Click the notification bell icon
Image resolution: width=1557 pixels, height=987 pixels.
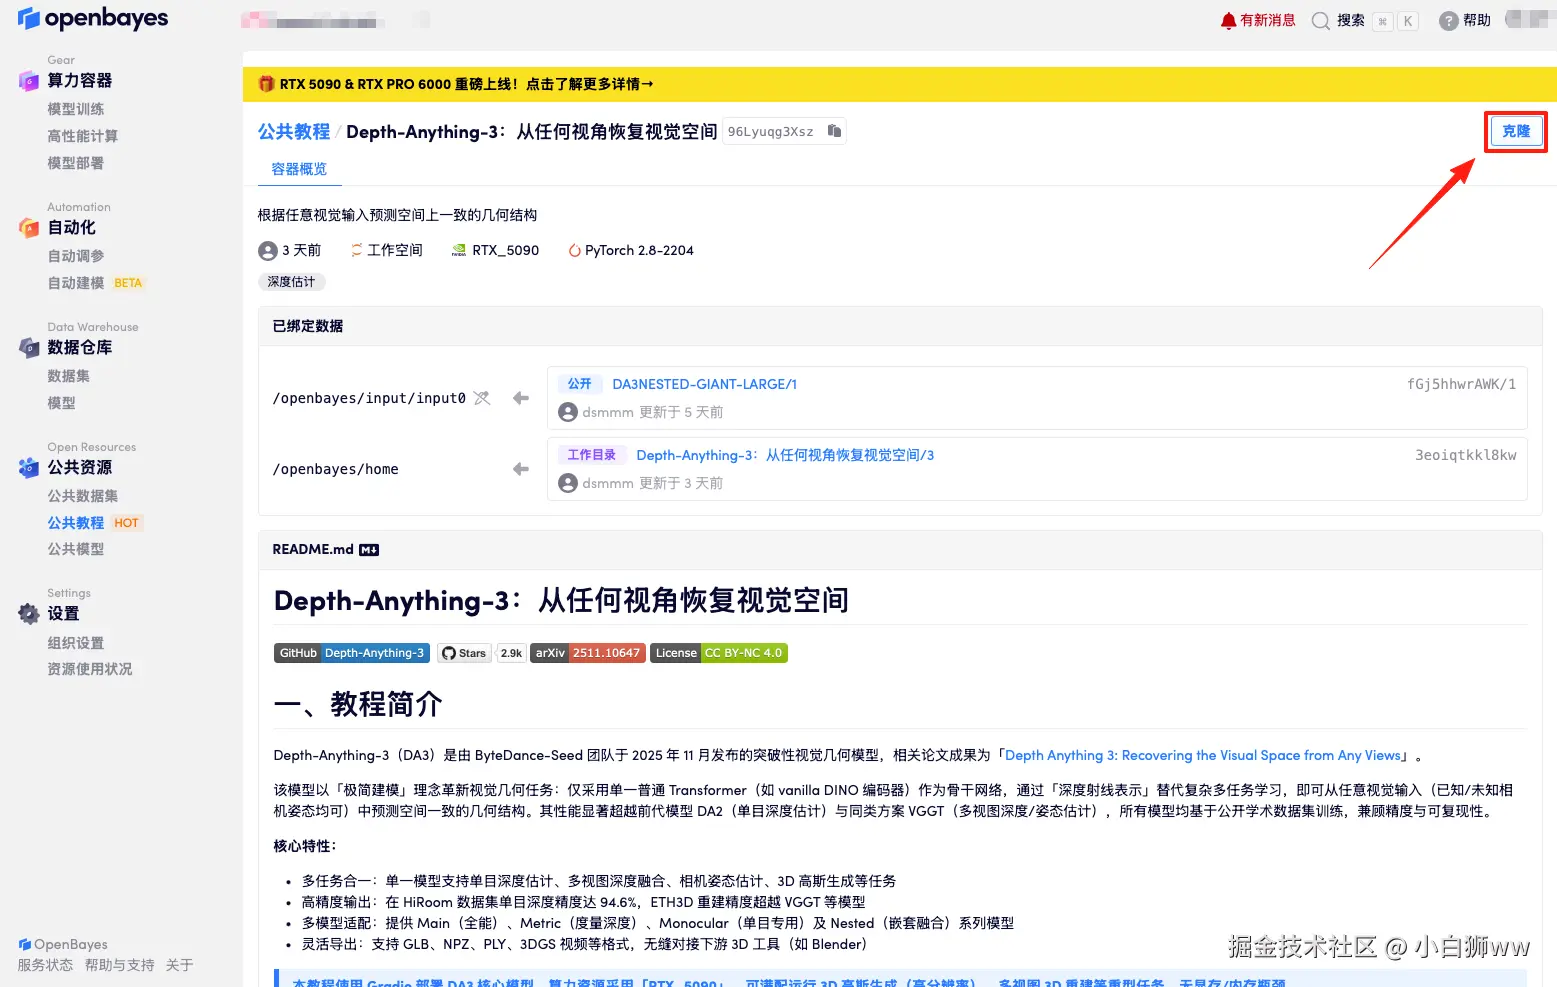[x=1228, y=21]
